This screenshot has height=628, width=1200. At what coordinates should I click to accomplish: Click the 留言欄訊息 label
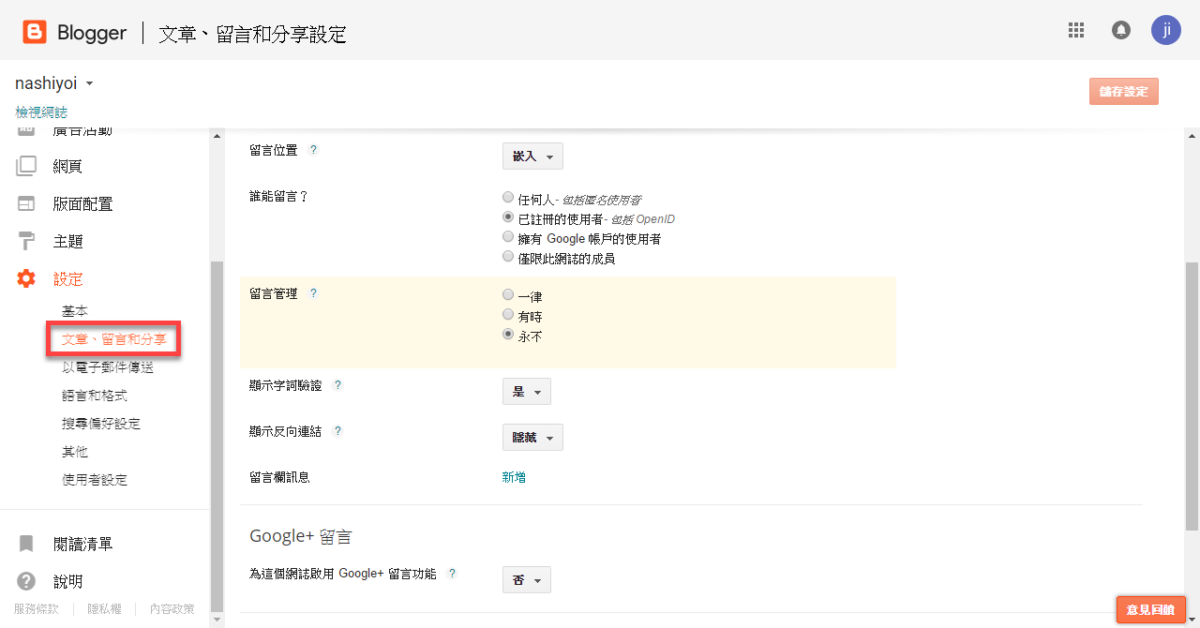pos(279,477)
